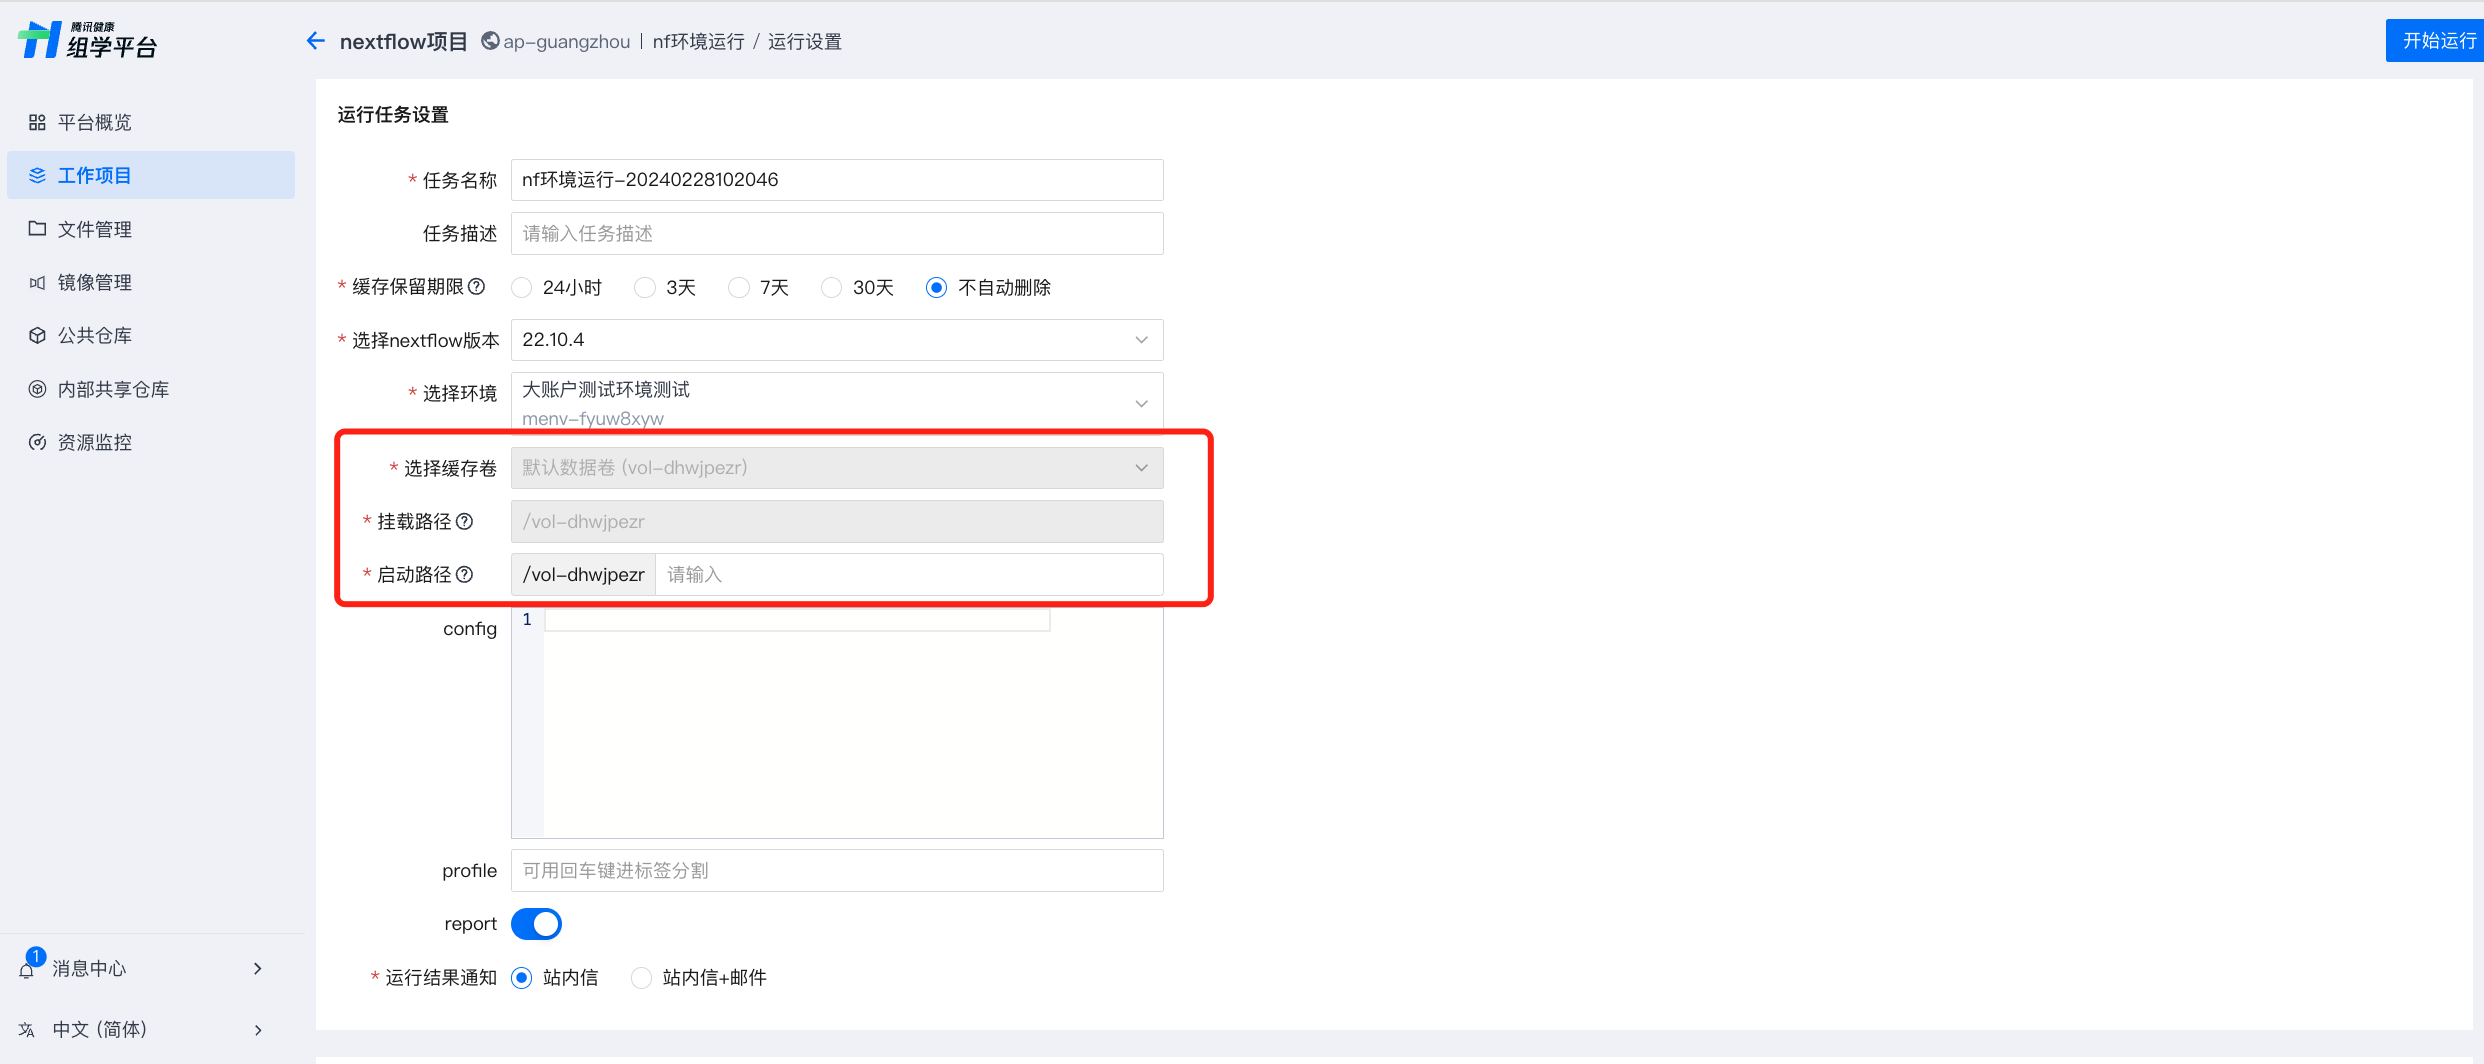This screenshot has height=1064, width=2484.
Task: Click the 任务描述 input field
Action: [837, 233]
